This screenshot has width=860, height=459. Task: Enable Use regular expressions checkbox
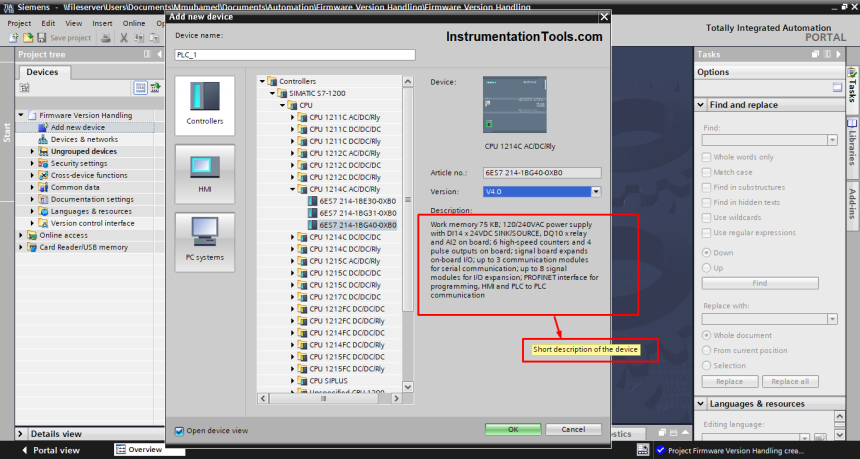706,233
